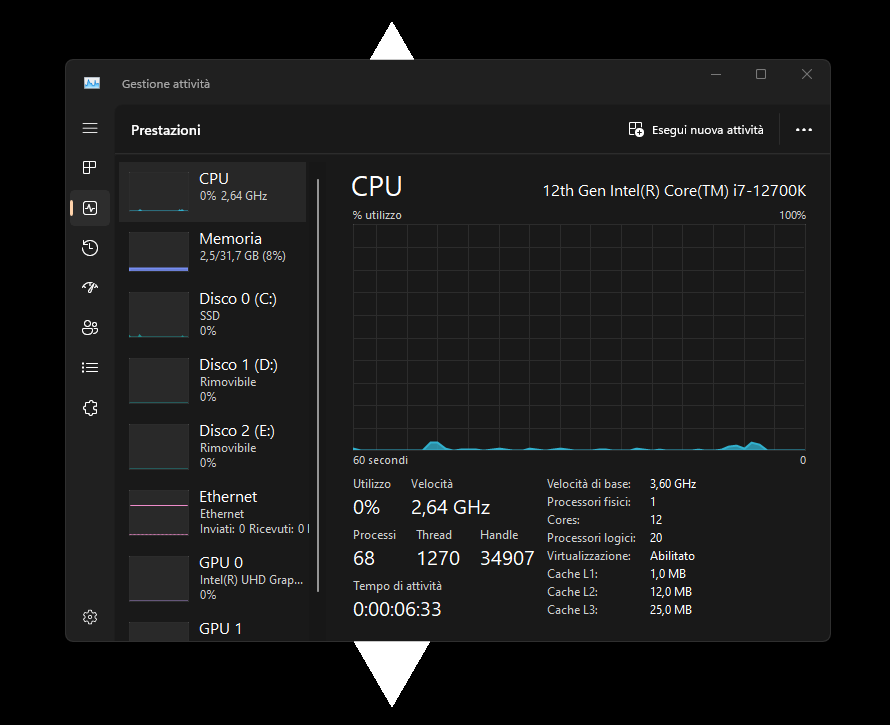The image size is (890, 725).
Task: Click the CPU utilization graph
Action: click(579, 337)
